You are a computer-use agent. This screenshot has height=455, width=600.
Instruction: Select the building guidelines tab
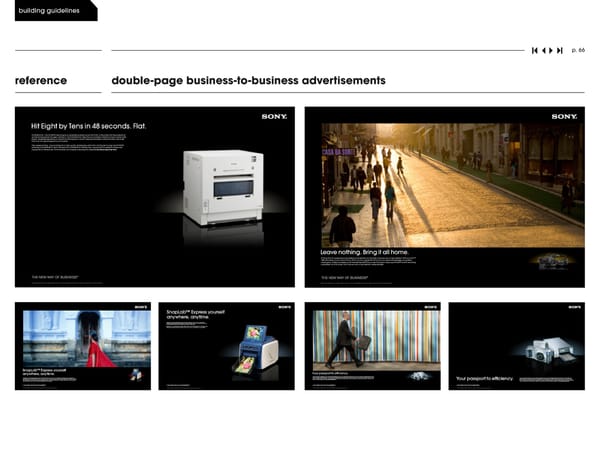click(48, 10)
